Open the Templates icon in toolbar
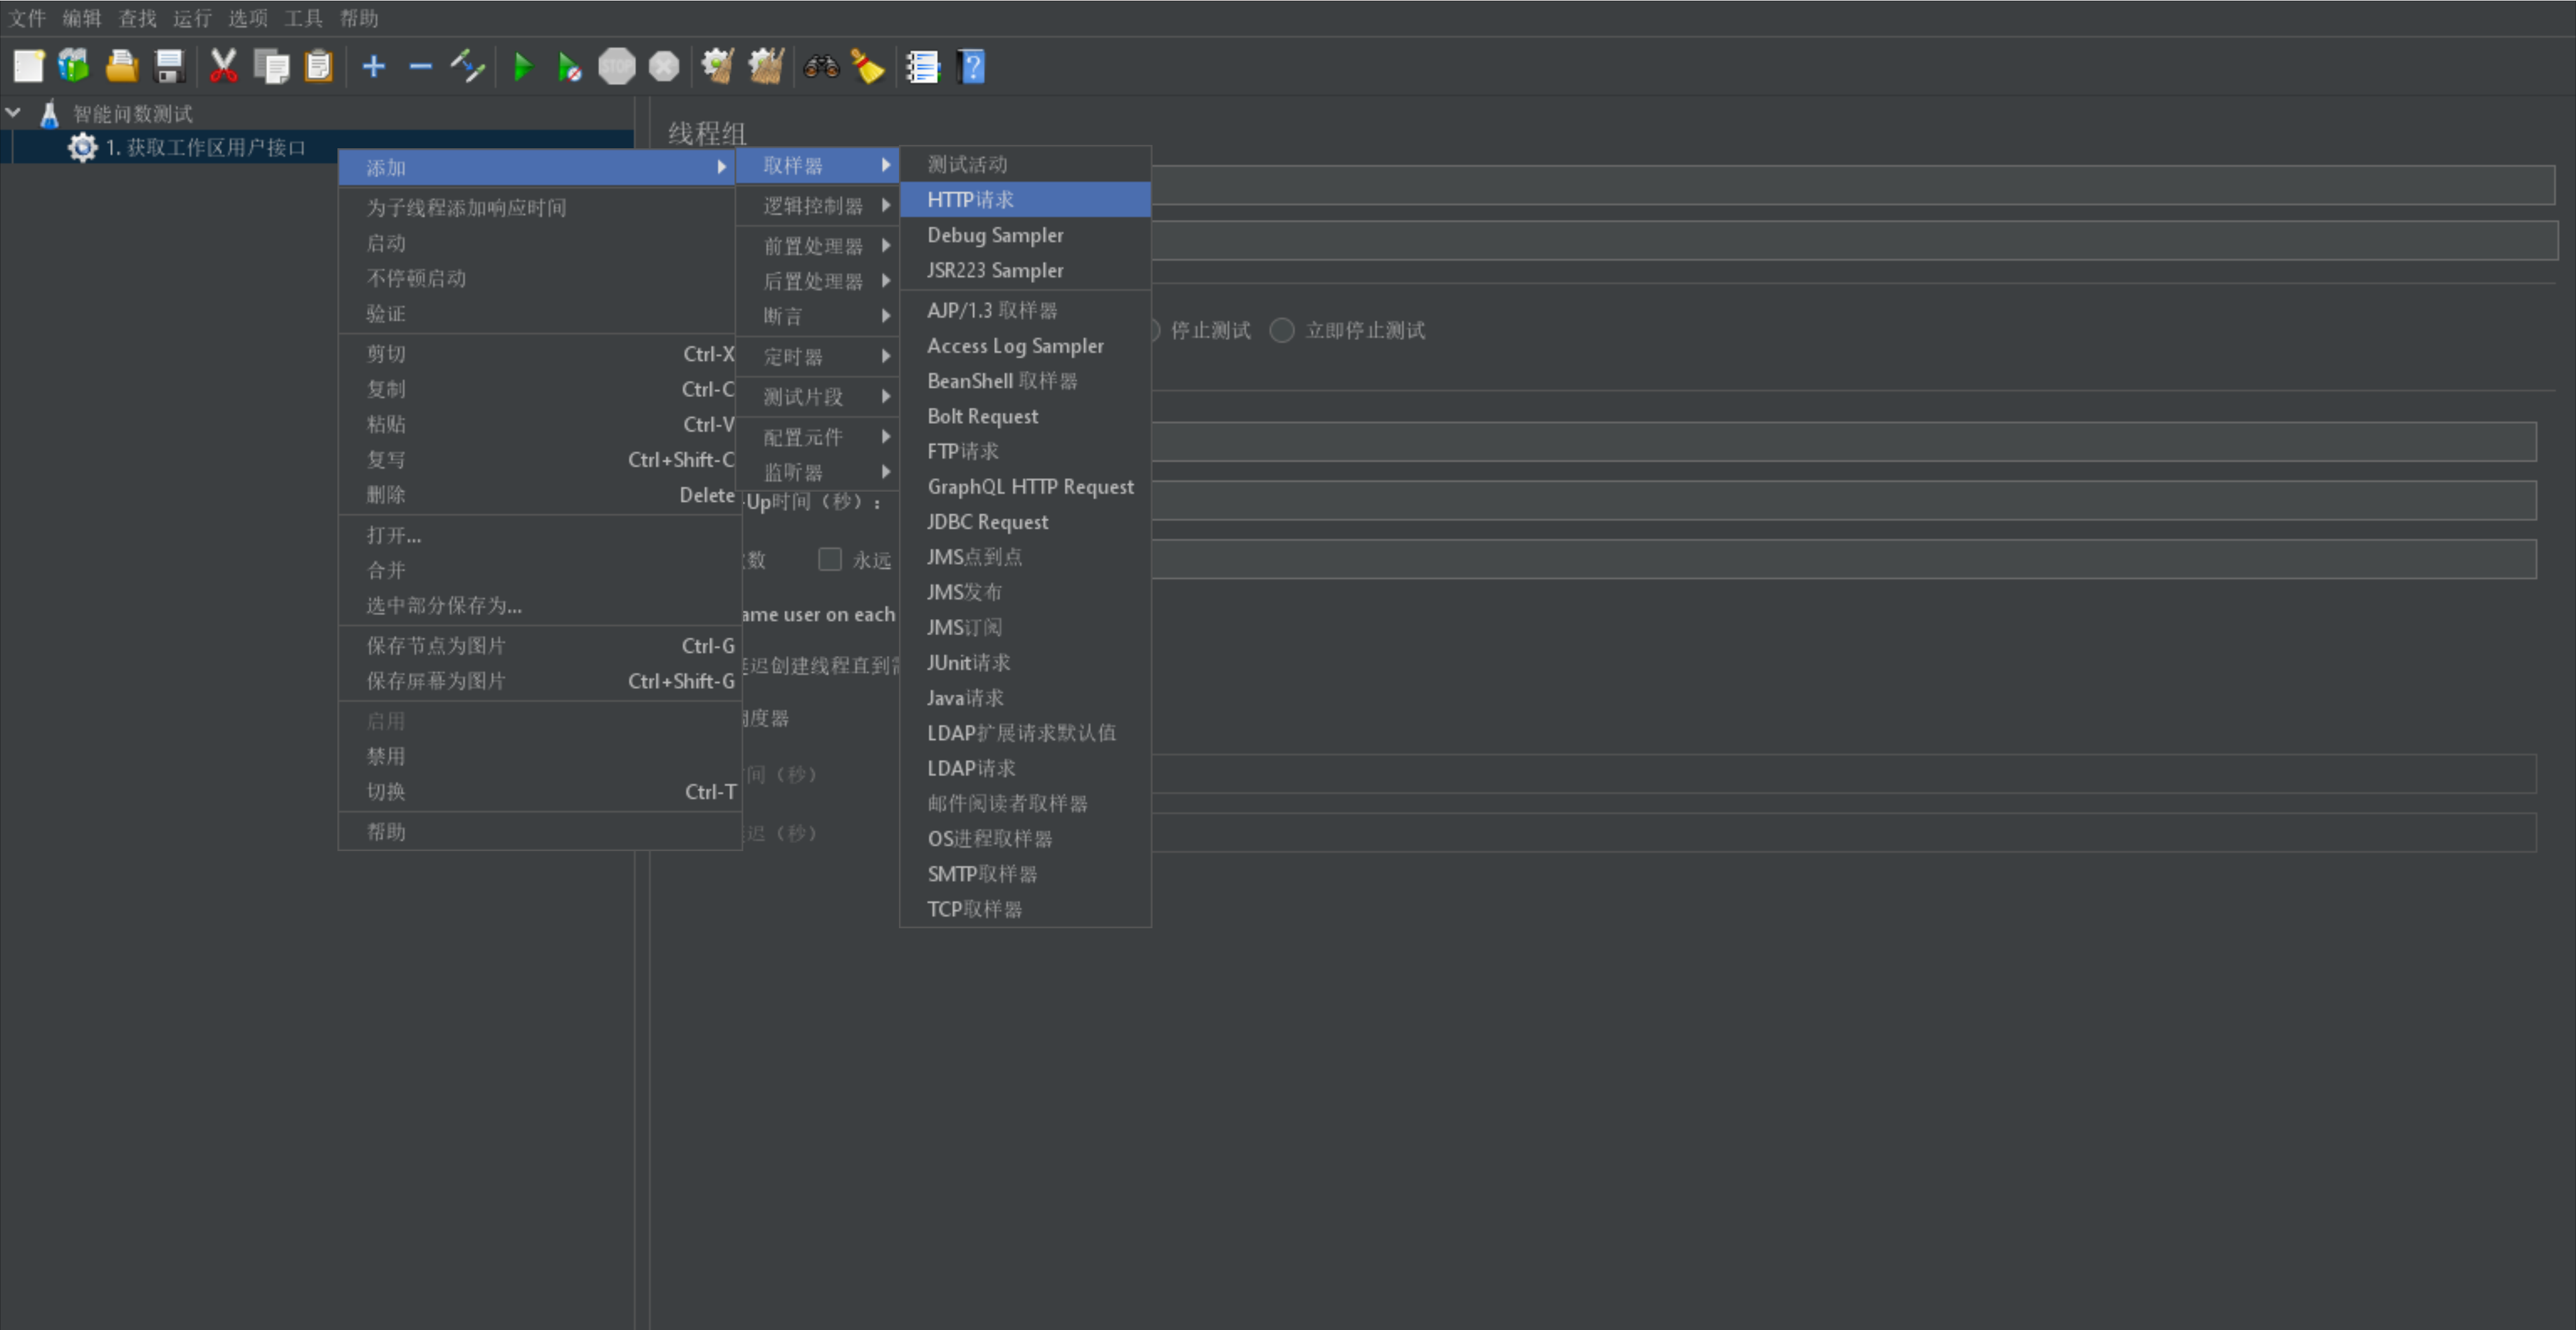Viewport: 2576px width, 1330px height. (x=74, y=67)
